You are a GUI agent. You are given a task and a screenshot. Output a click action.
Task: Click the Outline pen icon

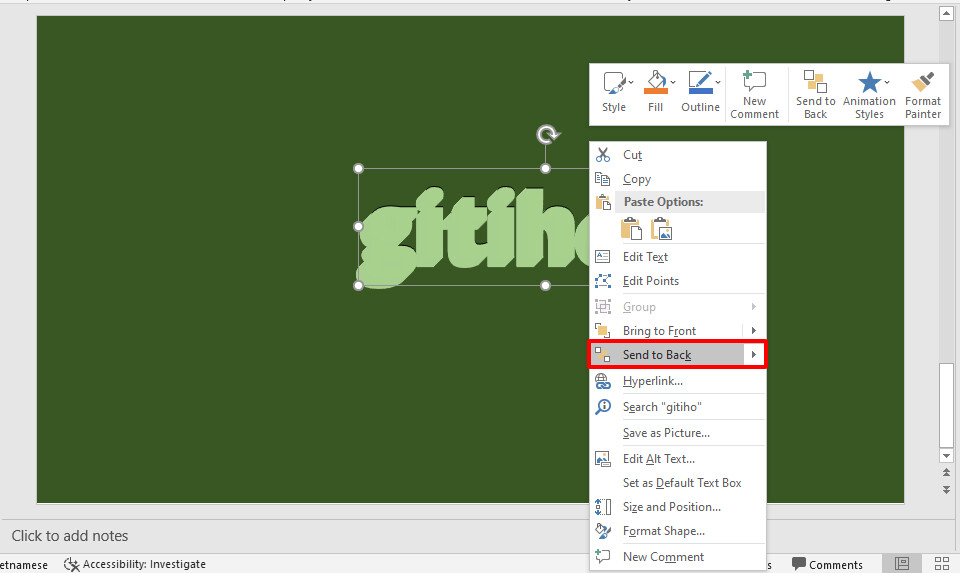(x=700, y=83)
